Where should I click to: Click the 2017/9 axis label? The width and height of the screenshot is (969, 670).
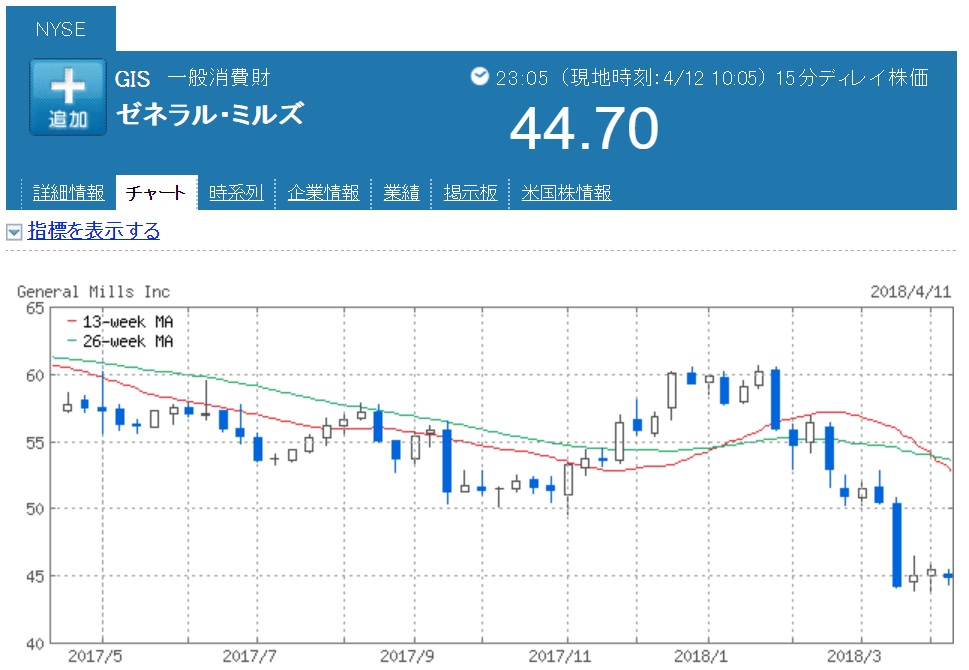tap(406, 656)
